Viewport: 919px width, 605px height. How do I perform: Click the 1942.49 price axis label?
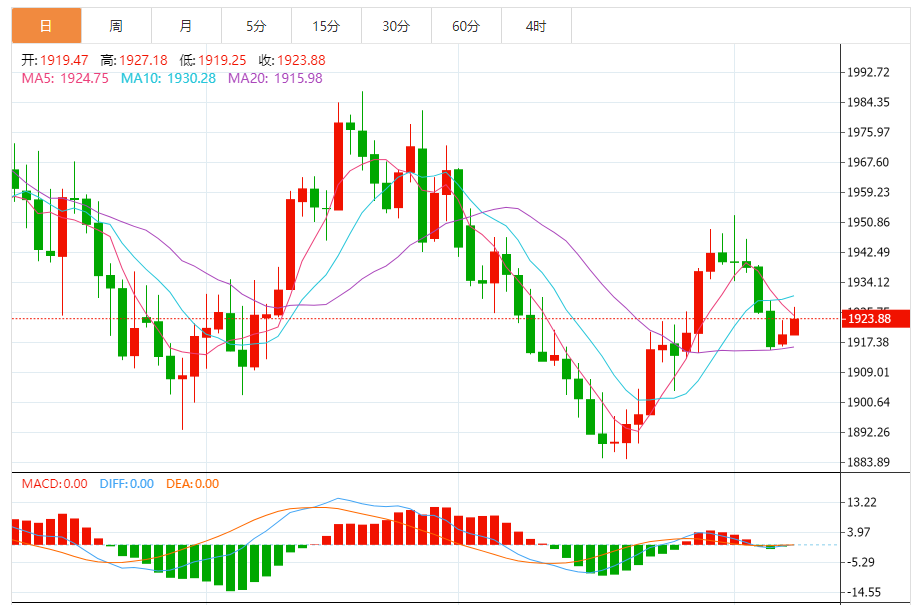(x=868, y=252)
